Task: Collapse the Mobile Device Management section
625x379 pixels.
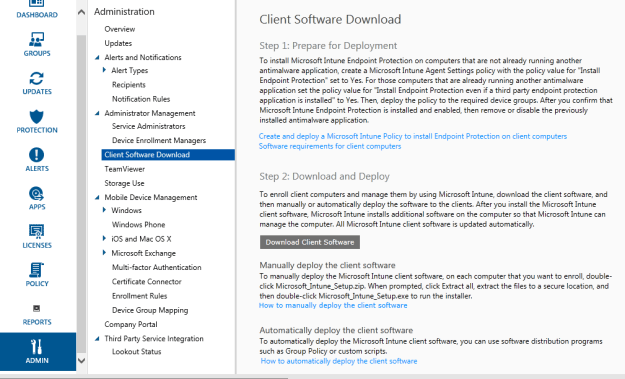Action: point(97,197)
